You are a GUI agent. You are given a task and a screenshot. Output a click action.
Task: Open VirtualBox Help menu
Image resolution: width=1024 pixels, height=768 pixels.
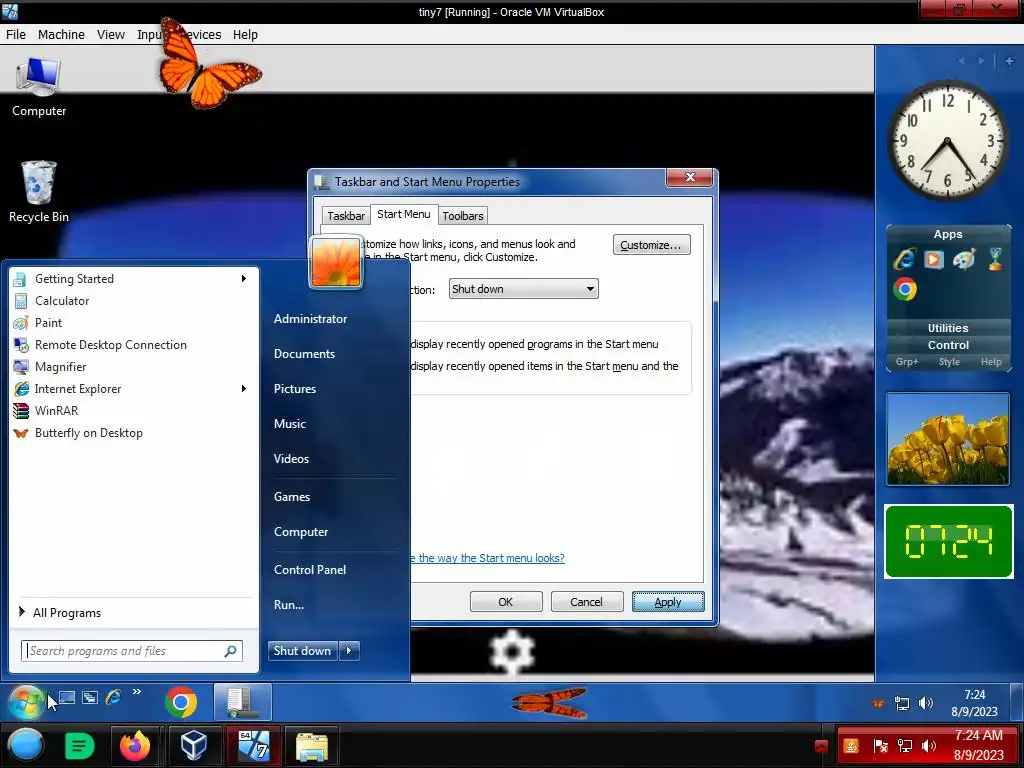(245, 35)
